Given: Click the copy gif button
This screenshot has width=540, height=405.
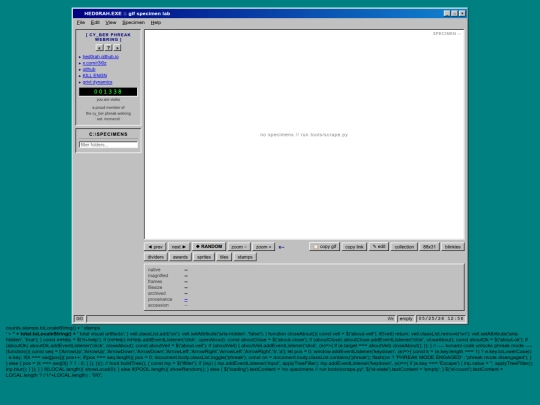Looking at the screenshot, I should point(324,247).
